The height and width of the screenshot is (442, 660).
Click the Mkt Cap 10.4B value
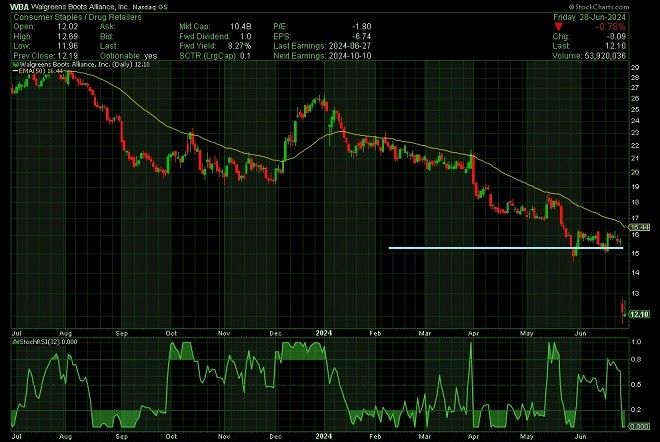240,27
